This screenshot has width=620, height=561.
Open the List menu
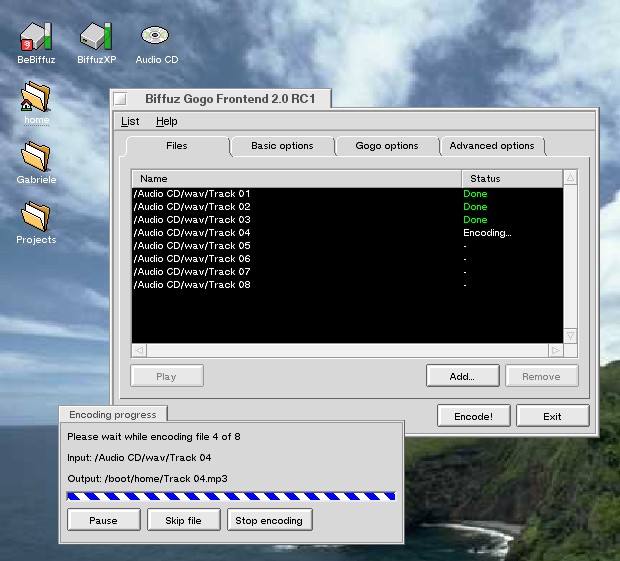(130, 121)
